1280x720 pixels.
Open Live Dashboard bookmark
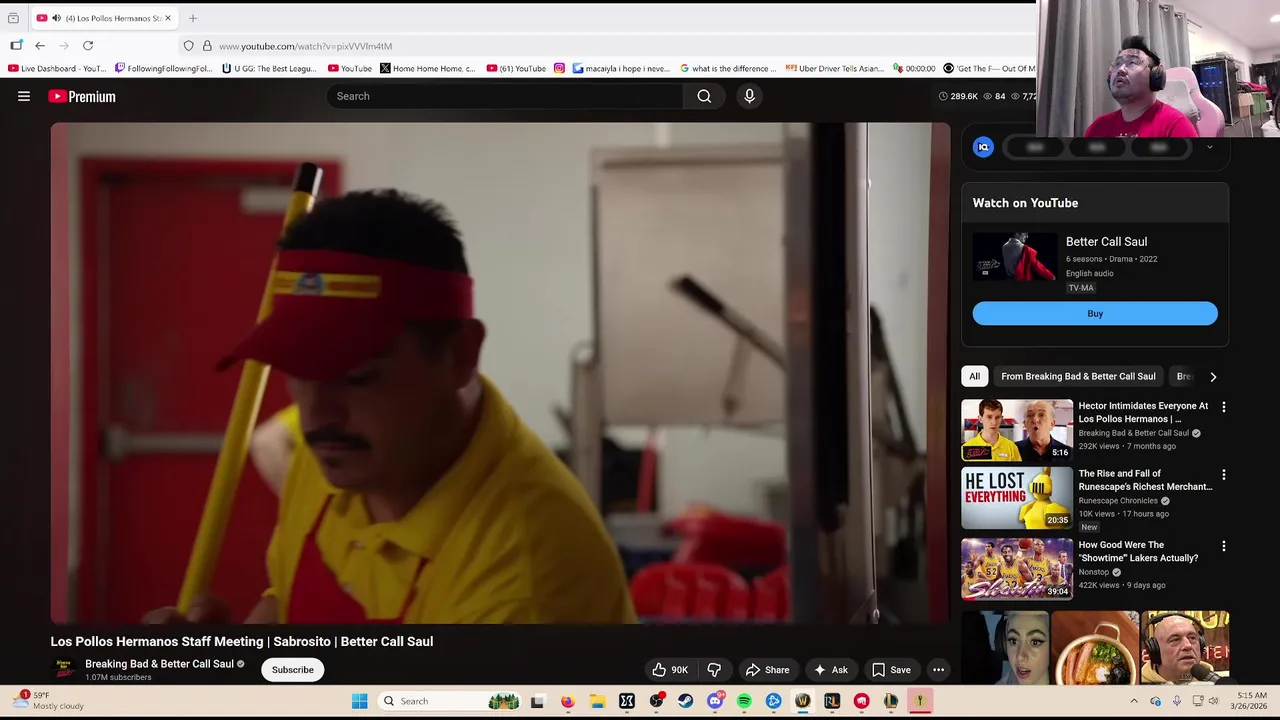(56, 68)
